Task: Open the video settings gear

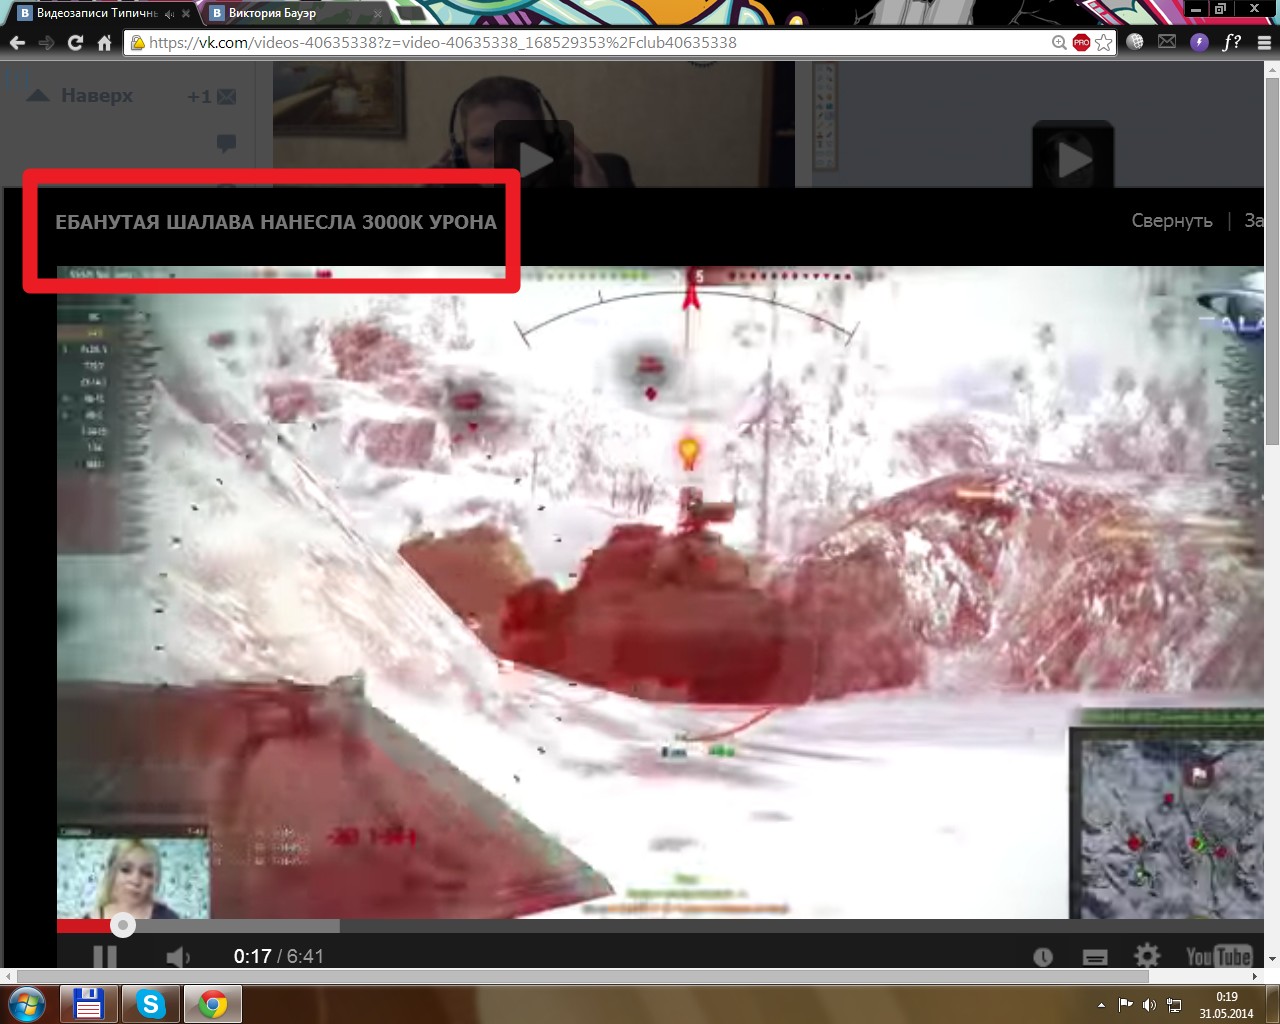Action: (1147, 956)
